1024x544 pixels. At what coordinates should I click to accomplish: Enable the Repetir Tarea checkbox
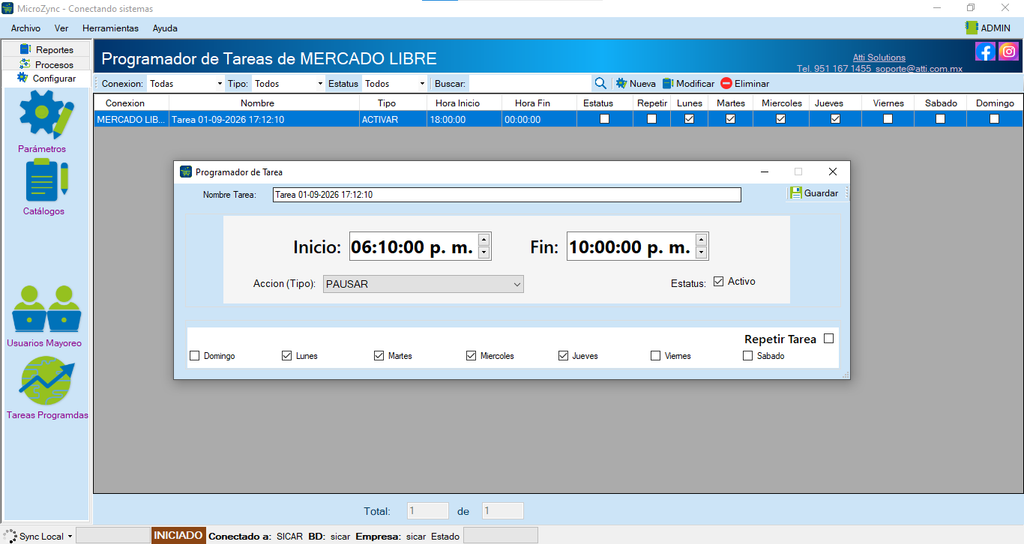point(829,338)
